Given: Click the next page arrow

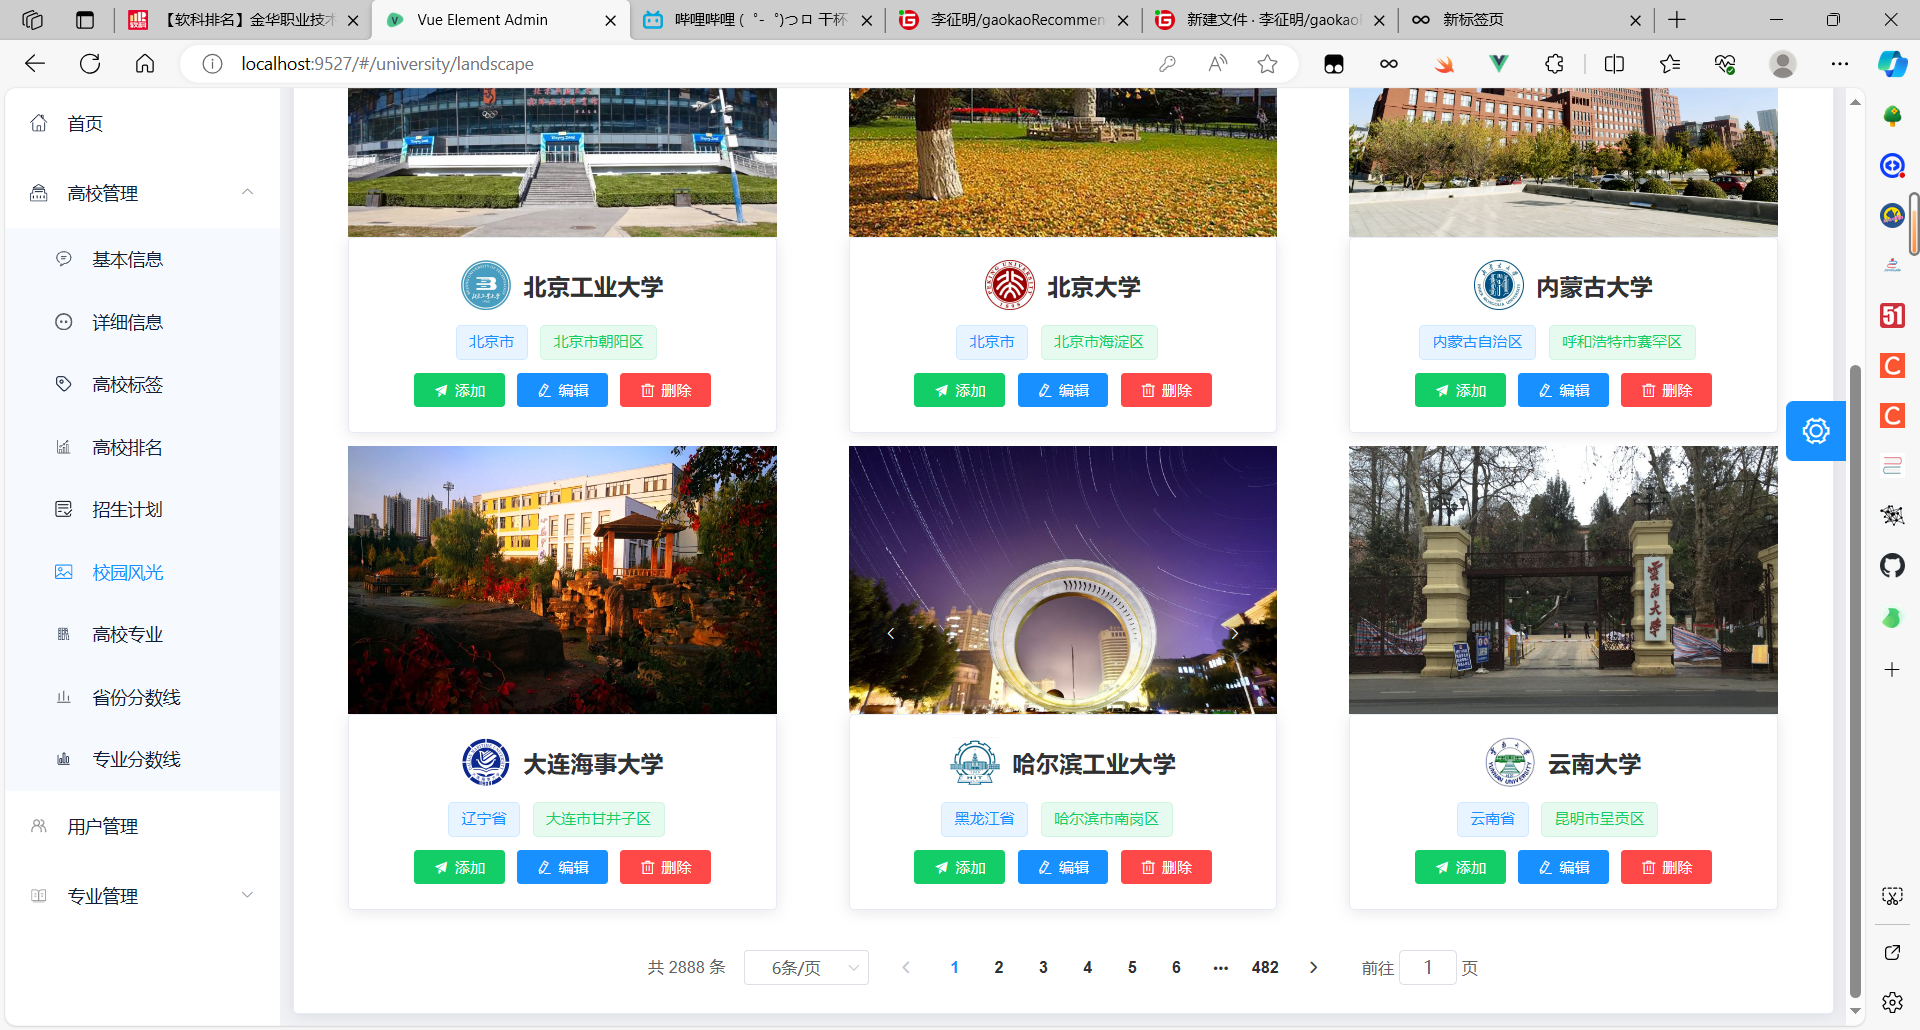Looking at the screenshot, I should (1313, 967).
